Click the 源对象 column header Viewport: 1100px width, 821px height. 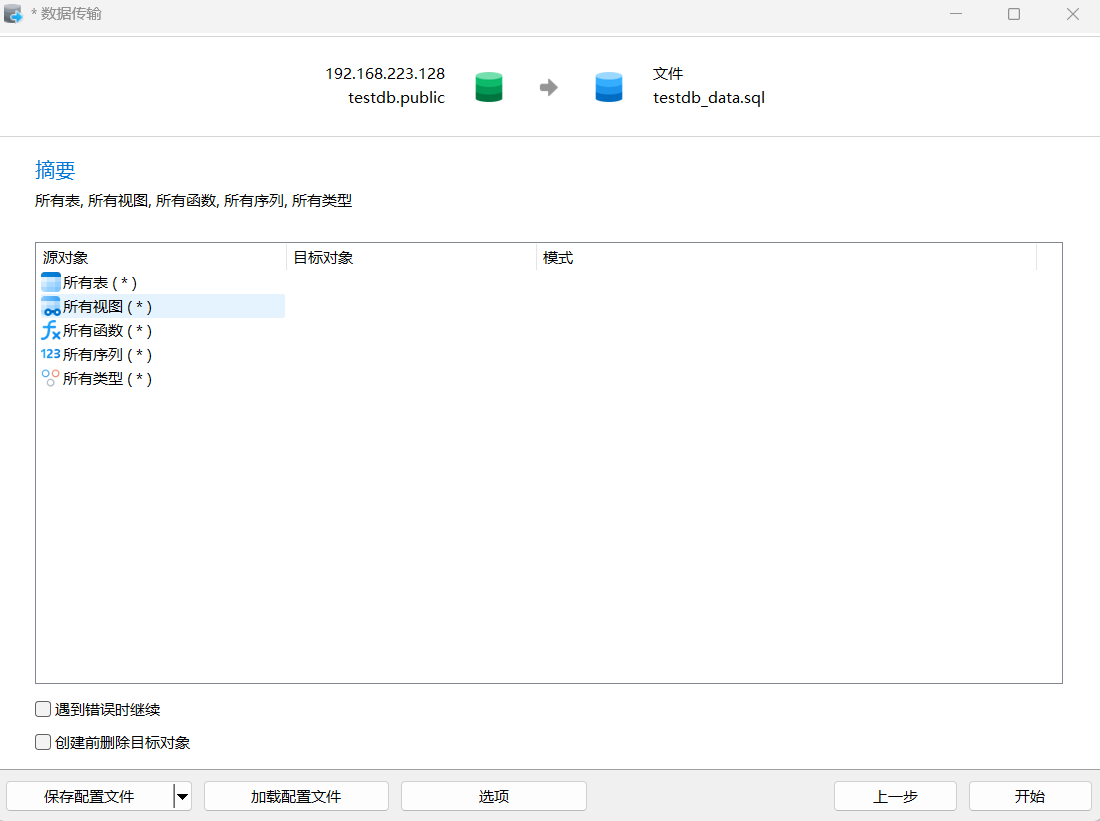click(x=160, y=257)
